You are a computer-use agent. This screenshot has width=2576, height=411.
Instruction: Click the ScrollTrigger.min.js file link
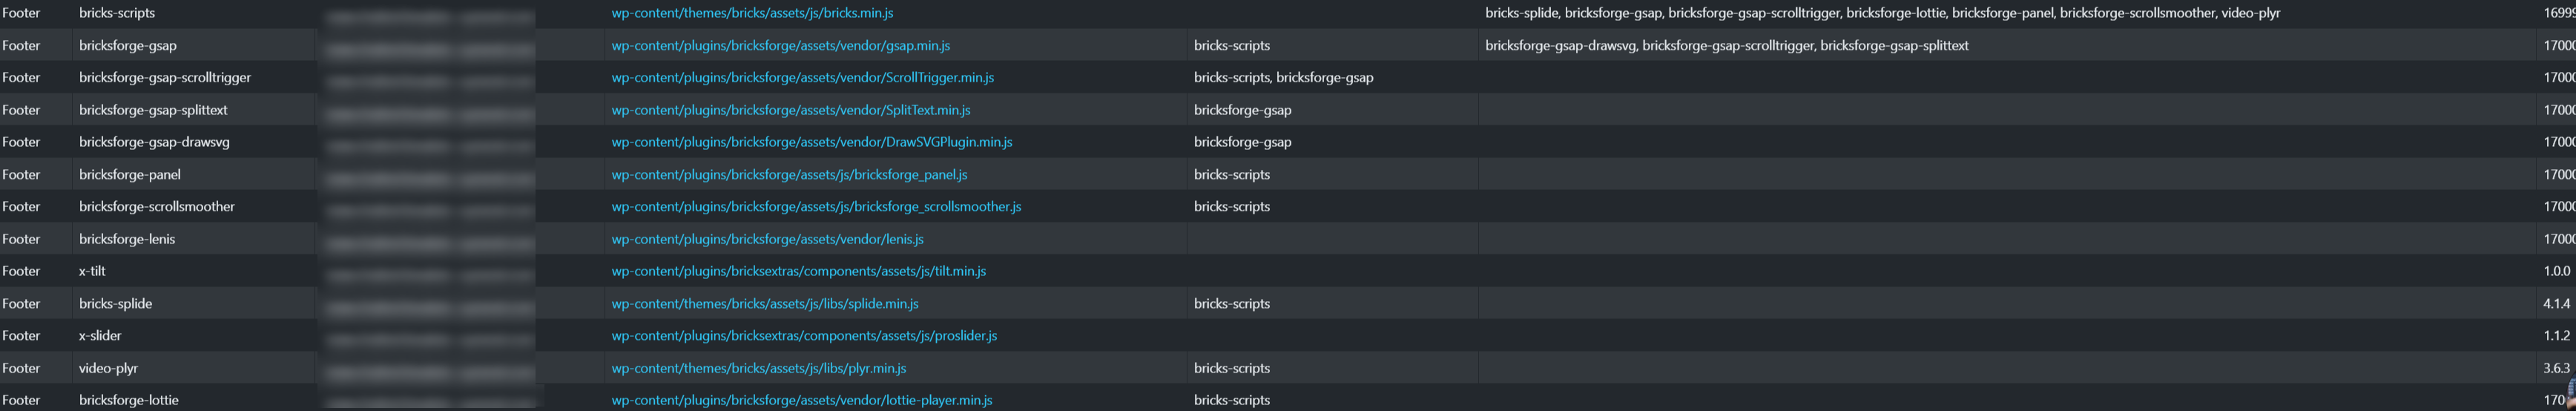pyautogui.click(x=802, y=77)
